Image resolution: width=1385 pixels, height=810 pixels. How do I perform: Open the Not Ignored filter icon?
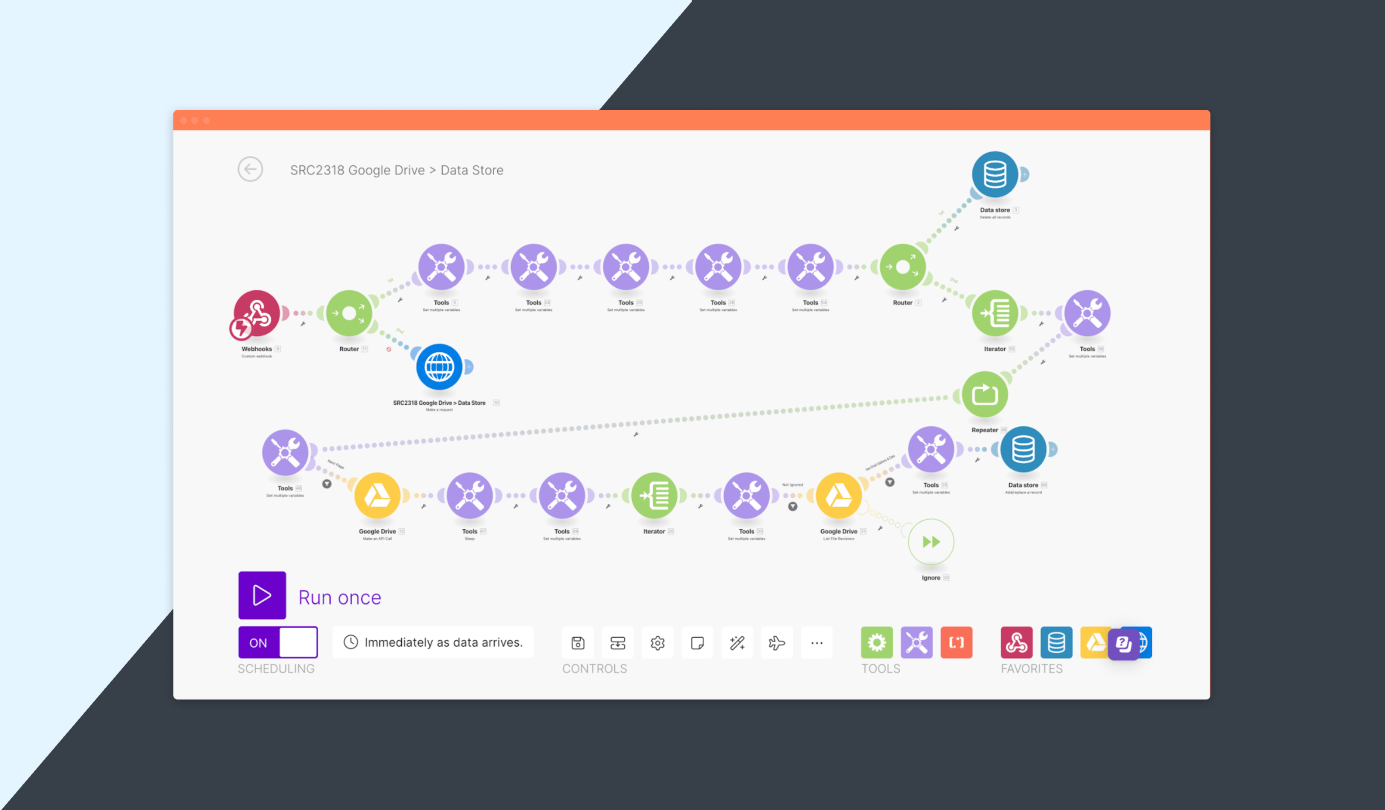point(793,506)
